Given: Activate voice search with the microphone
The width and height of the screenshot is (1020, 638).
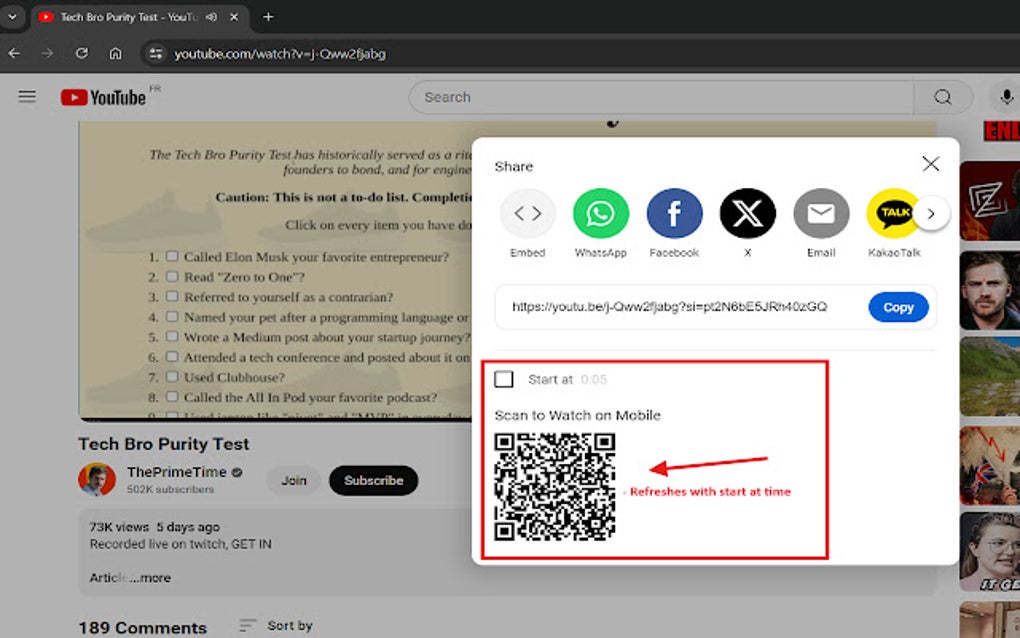Looking at the screenshot, I should pyautogui.click(x=1006, y=97).
